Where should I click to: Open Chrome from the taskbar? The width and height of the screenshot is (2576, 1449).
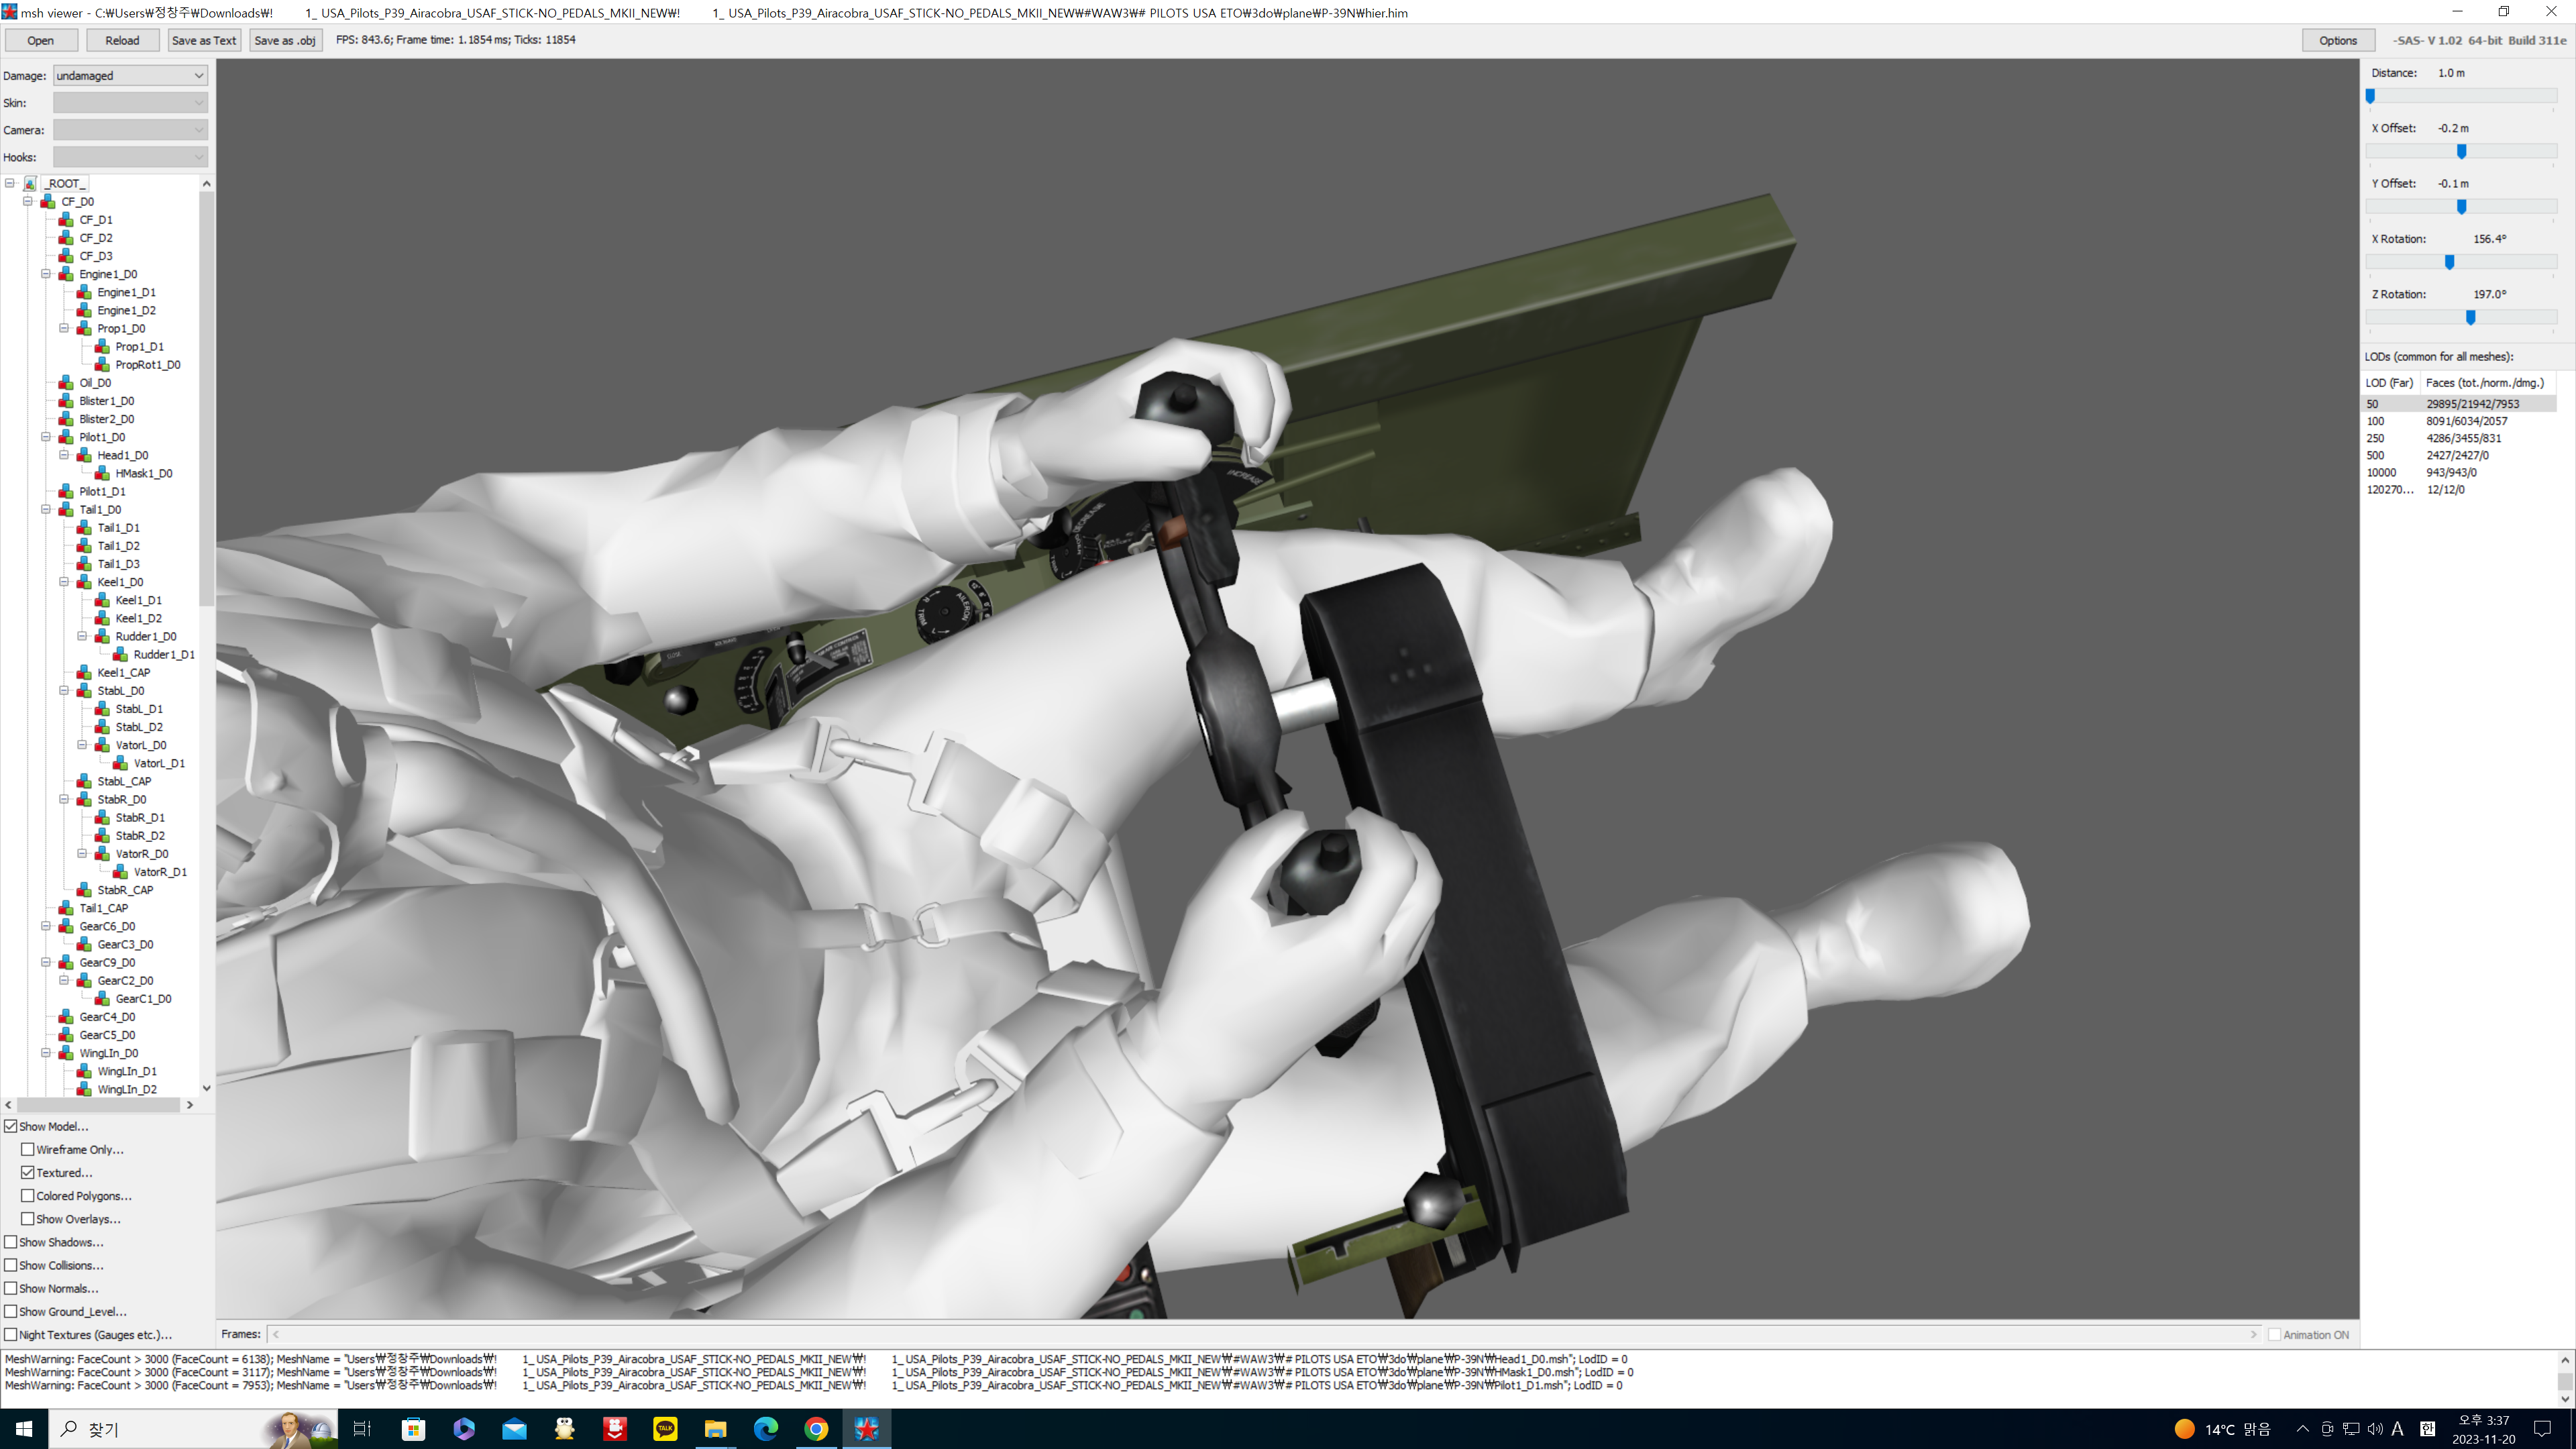pos(816,1428)
